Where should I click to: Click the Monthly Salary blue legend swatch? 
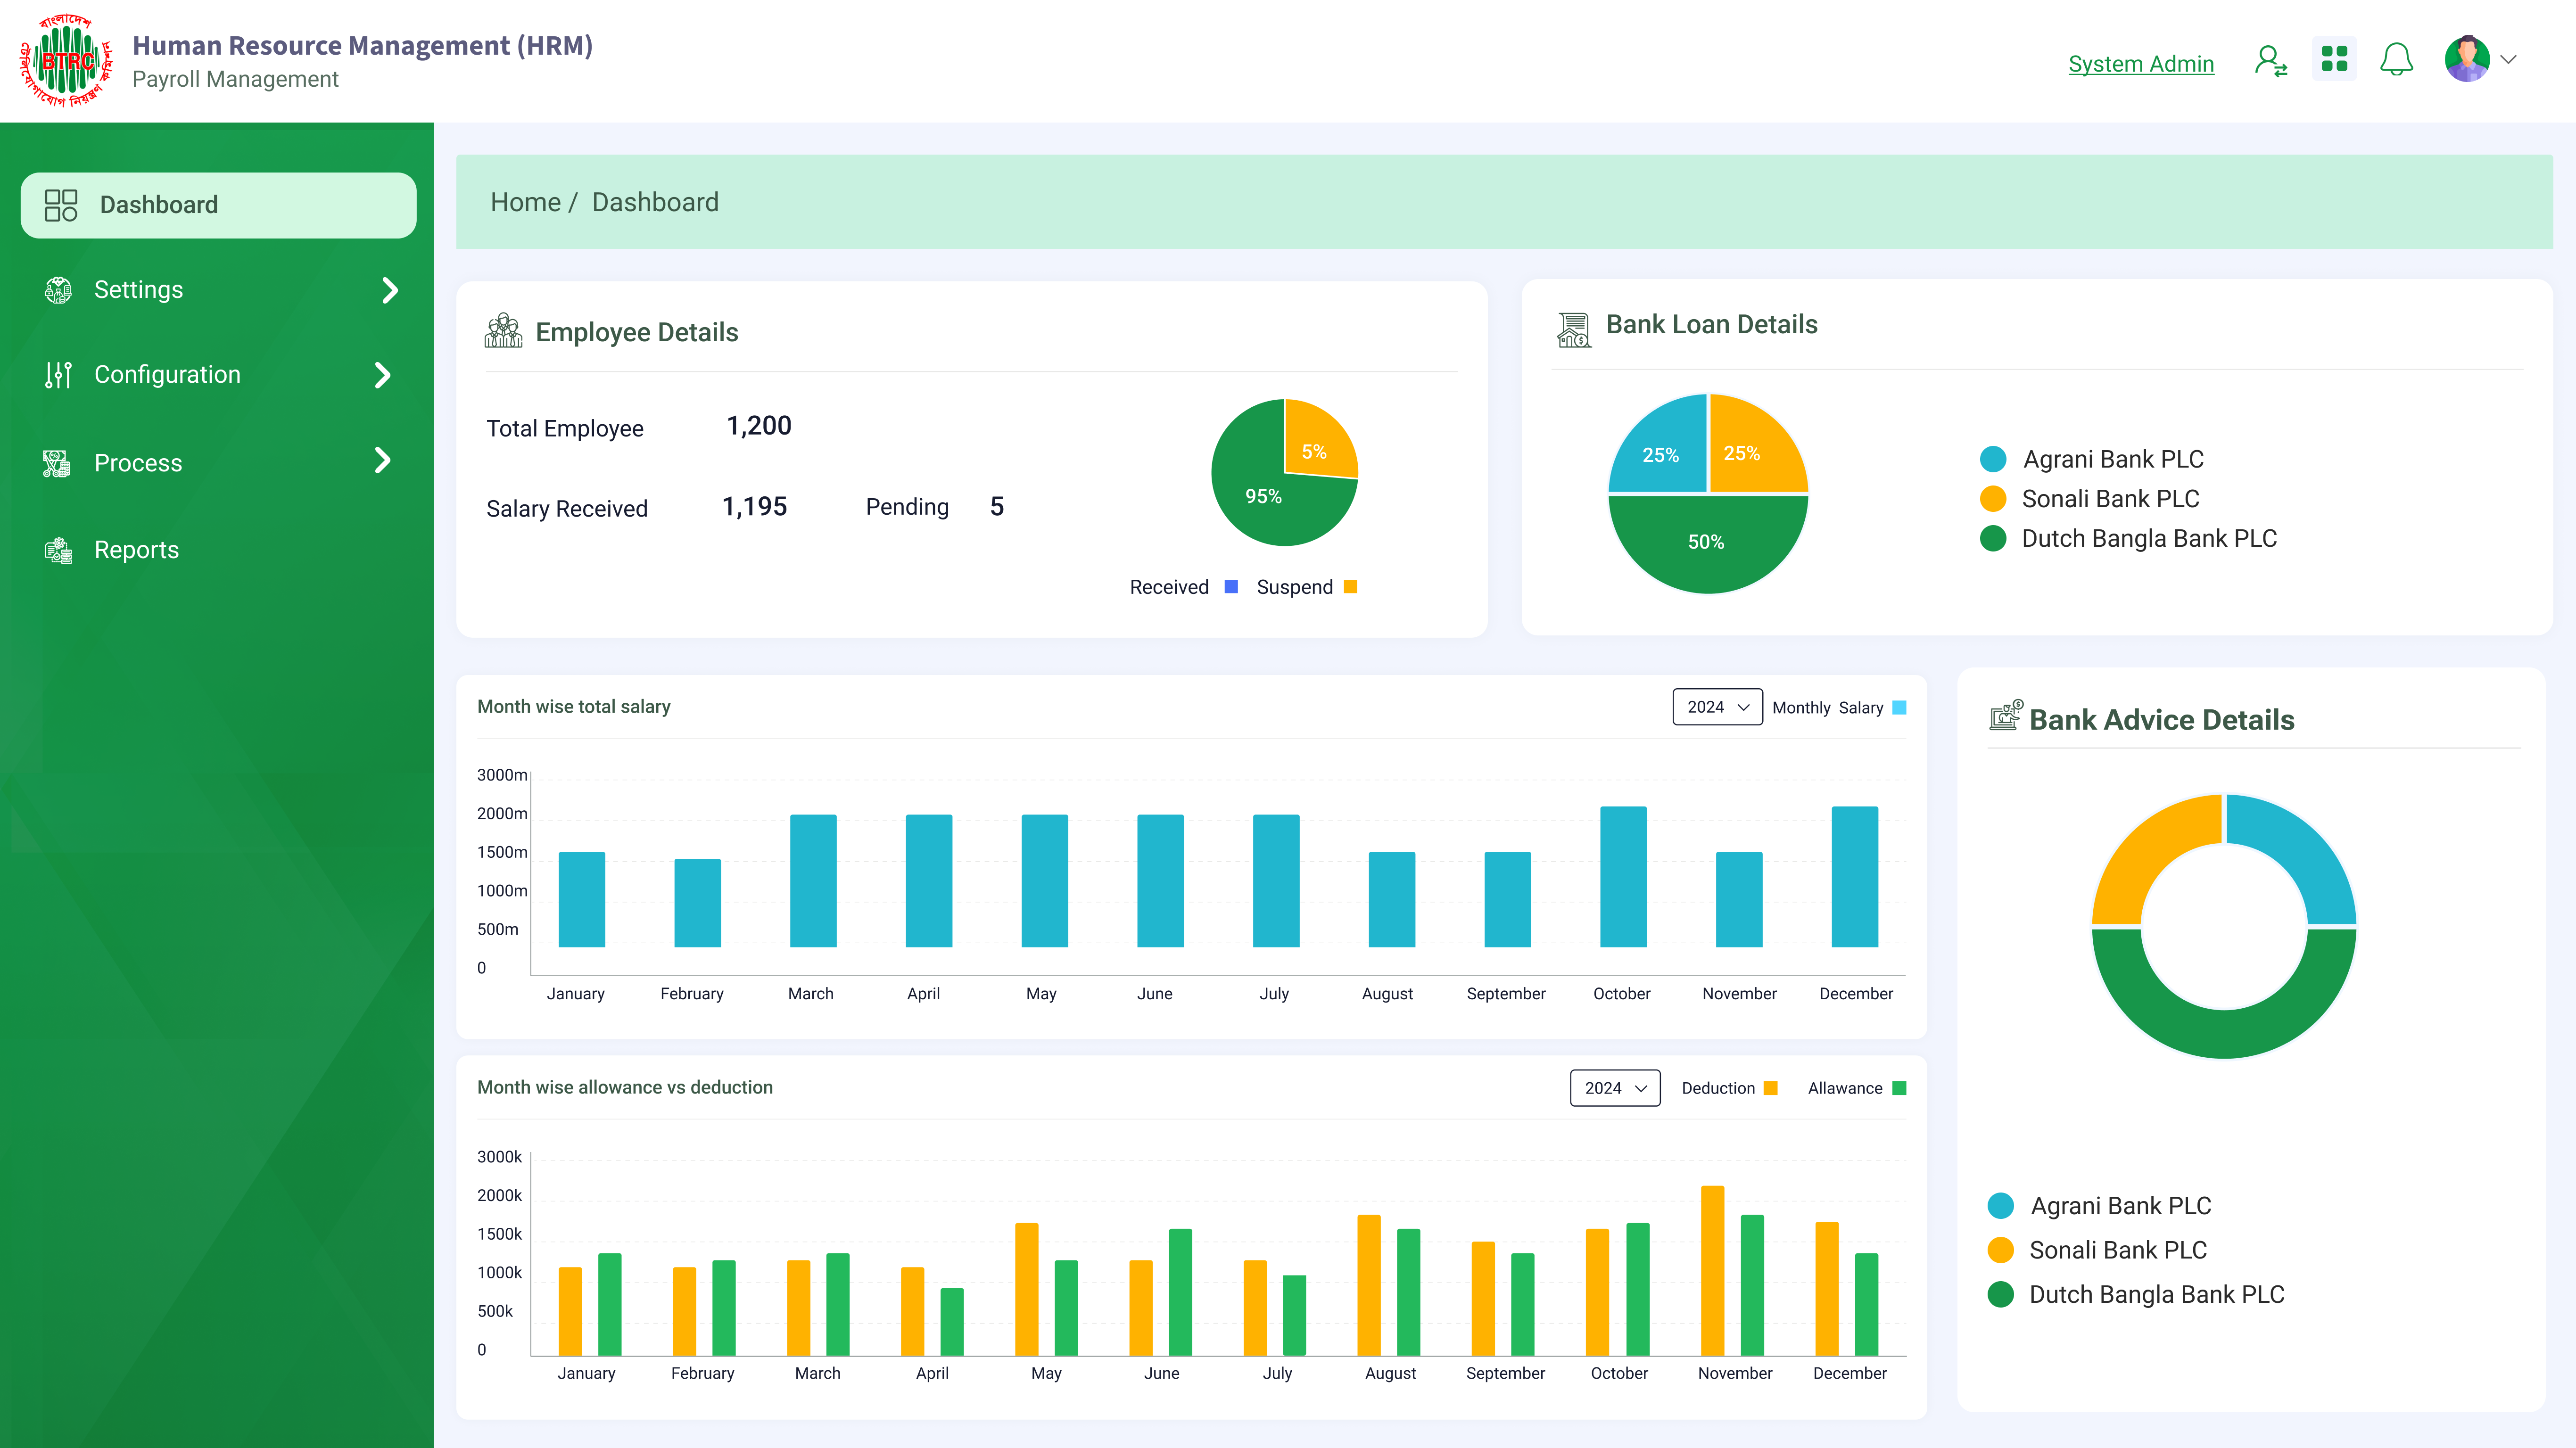tap(1899, 707)
